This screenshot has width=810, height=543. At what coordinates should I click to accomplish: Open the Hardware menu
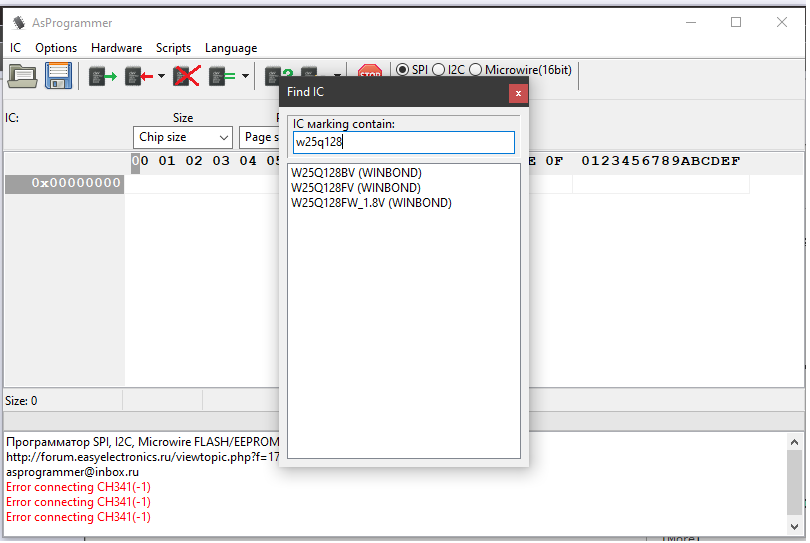[x=116, y=48]
